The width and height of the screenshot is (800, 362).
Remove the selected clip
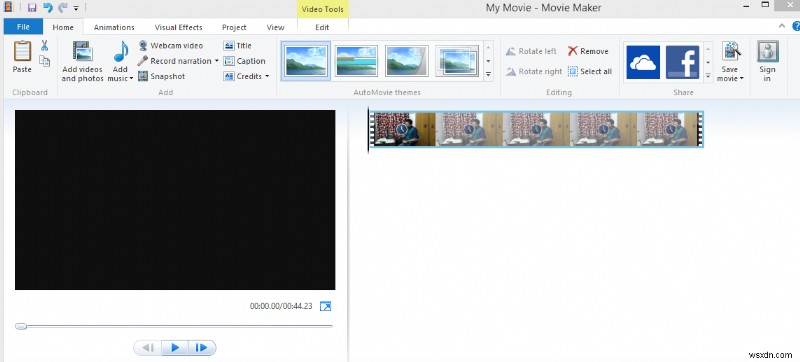[x=588, y=51]
